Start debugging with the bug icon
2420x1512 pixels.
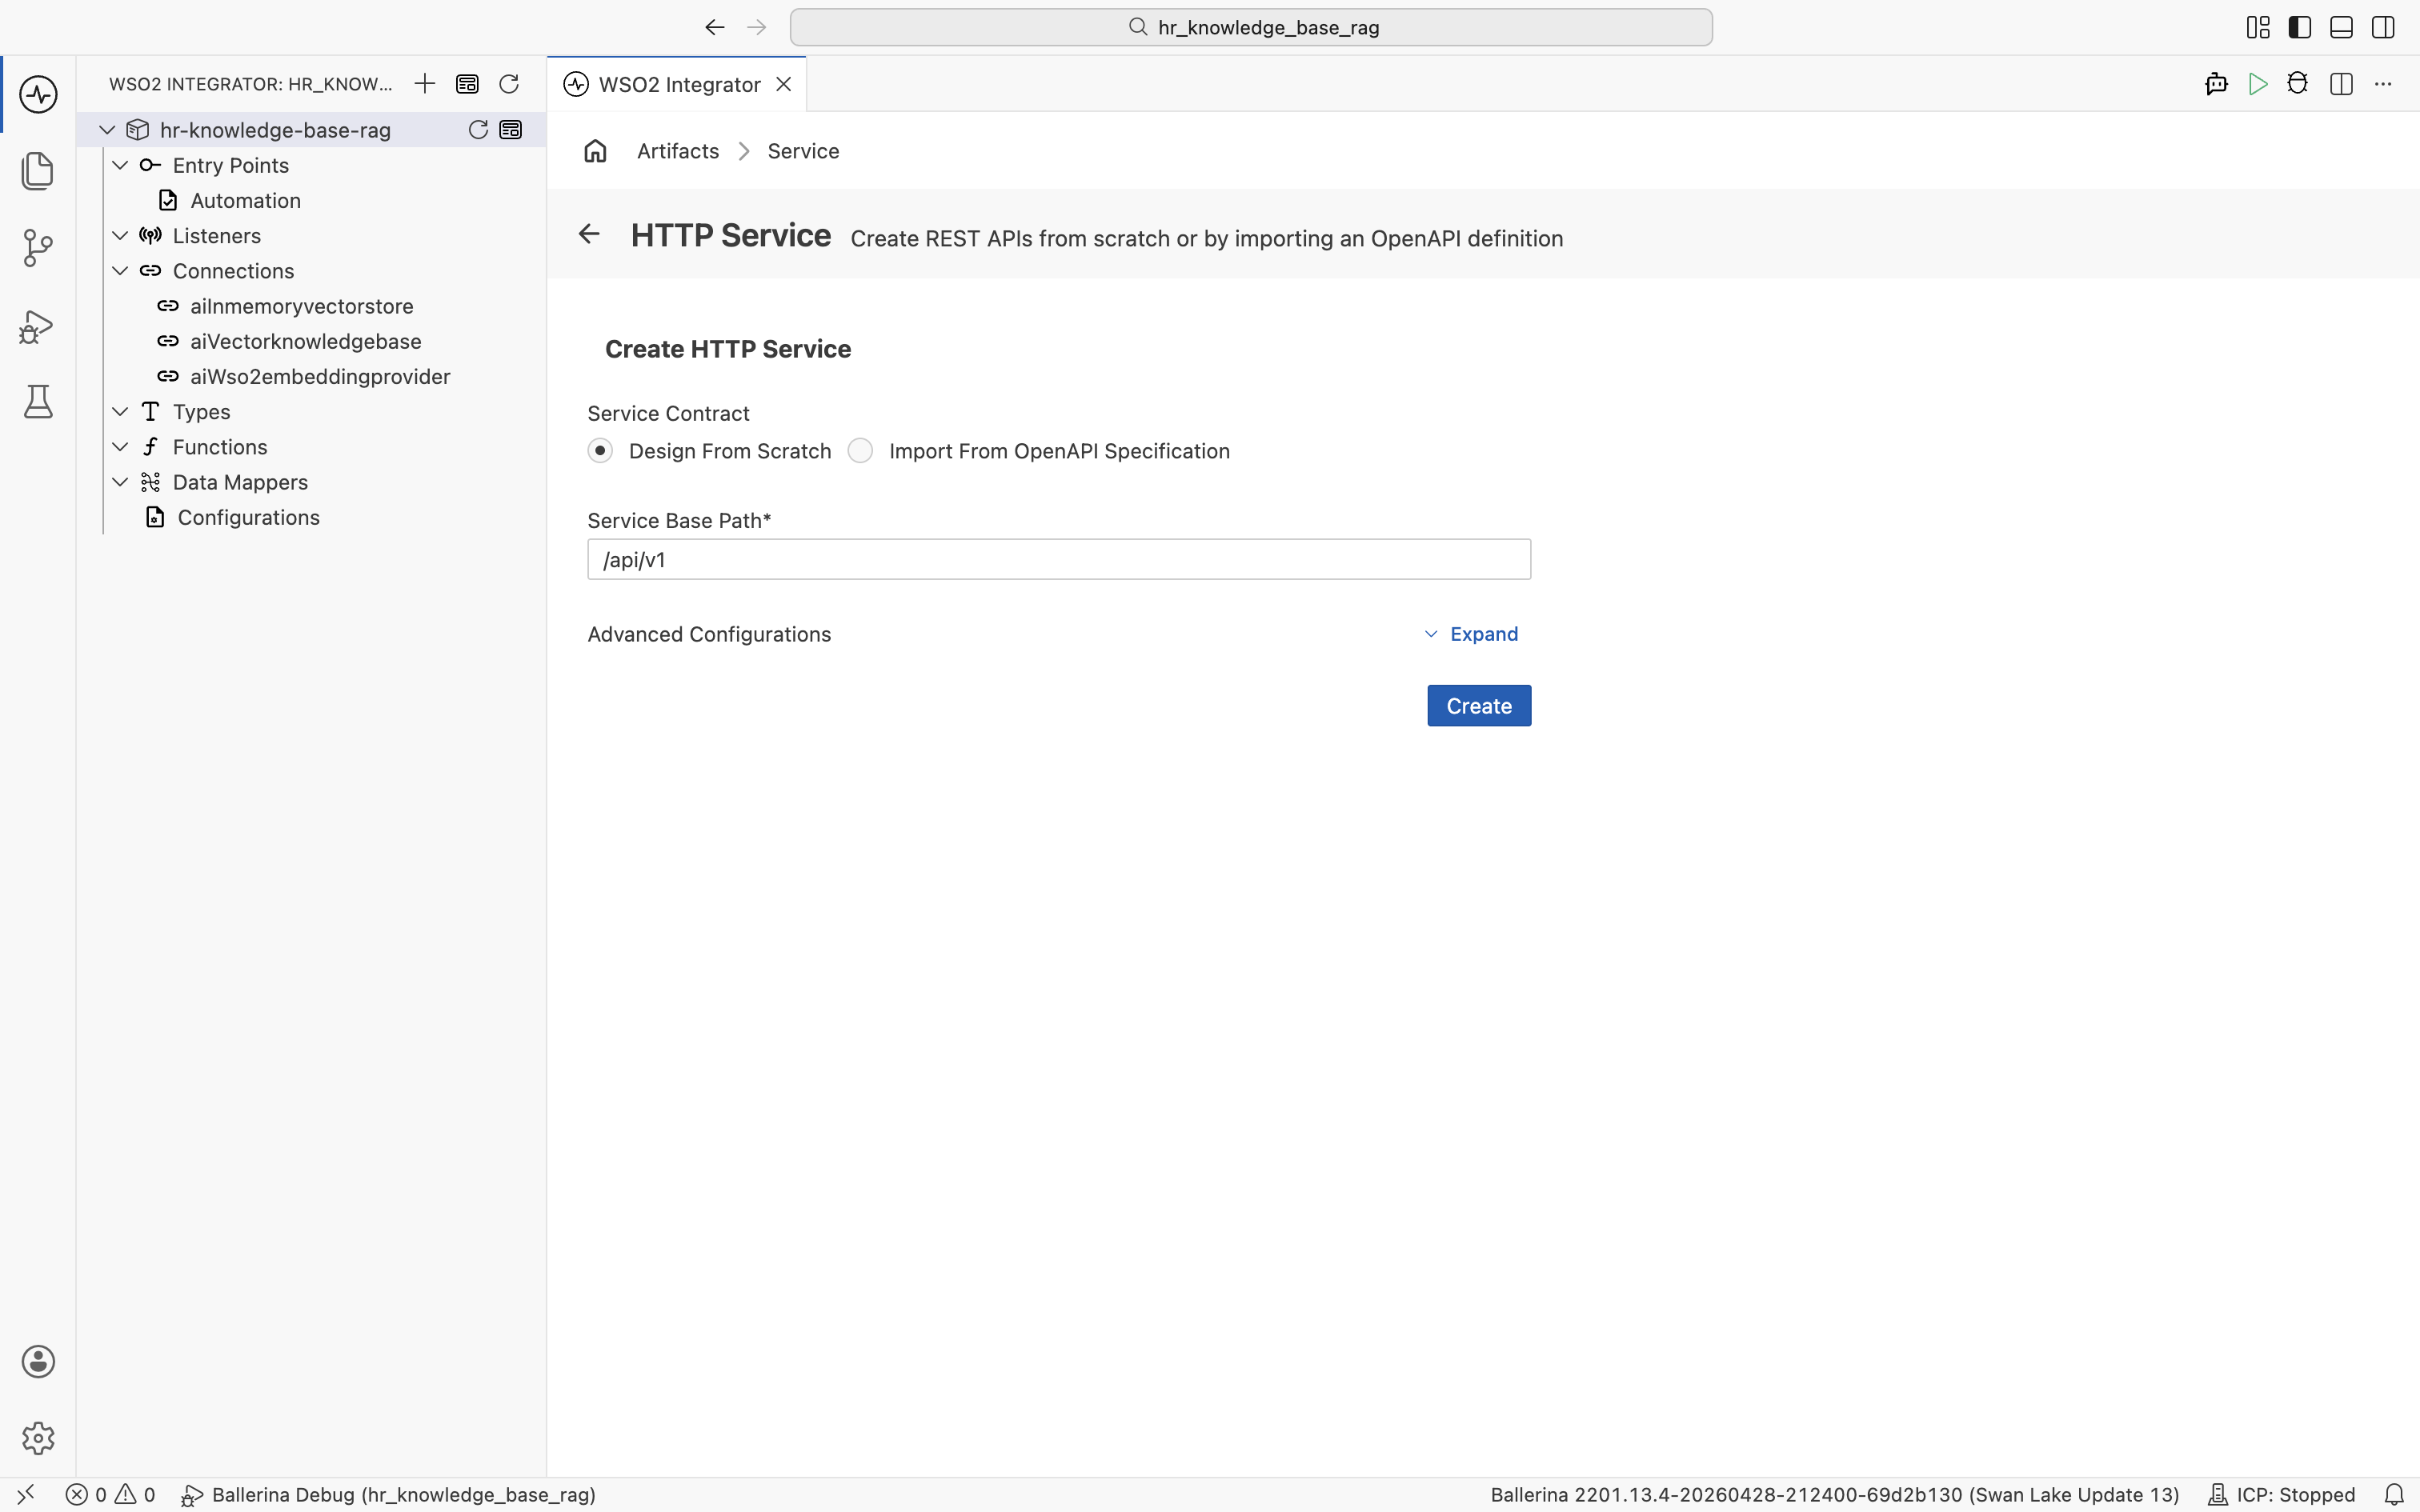tap(2298, 84)
